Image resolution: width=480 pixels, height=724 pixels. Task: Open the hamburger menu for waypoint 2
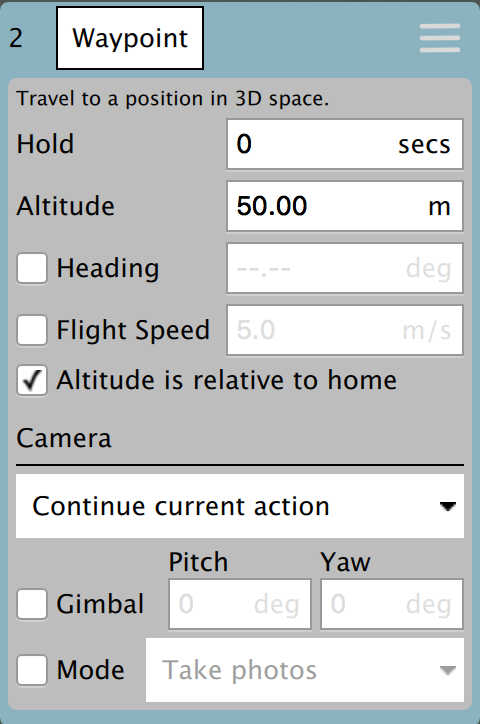pos(439,38)
